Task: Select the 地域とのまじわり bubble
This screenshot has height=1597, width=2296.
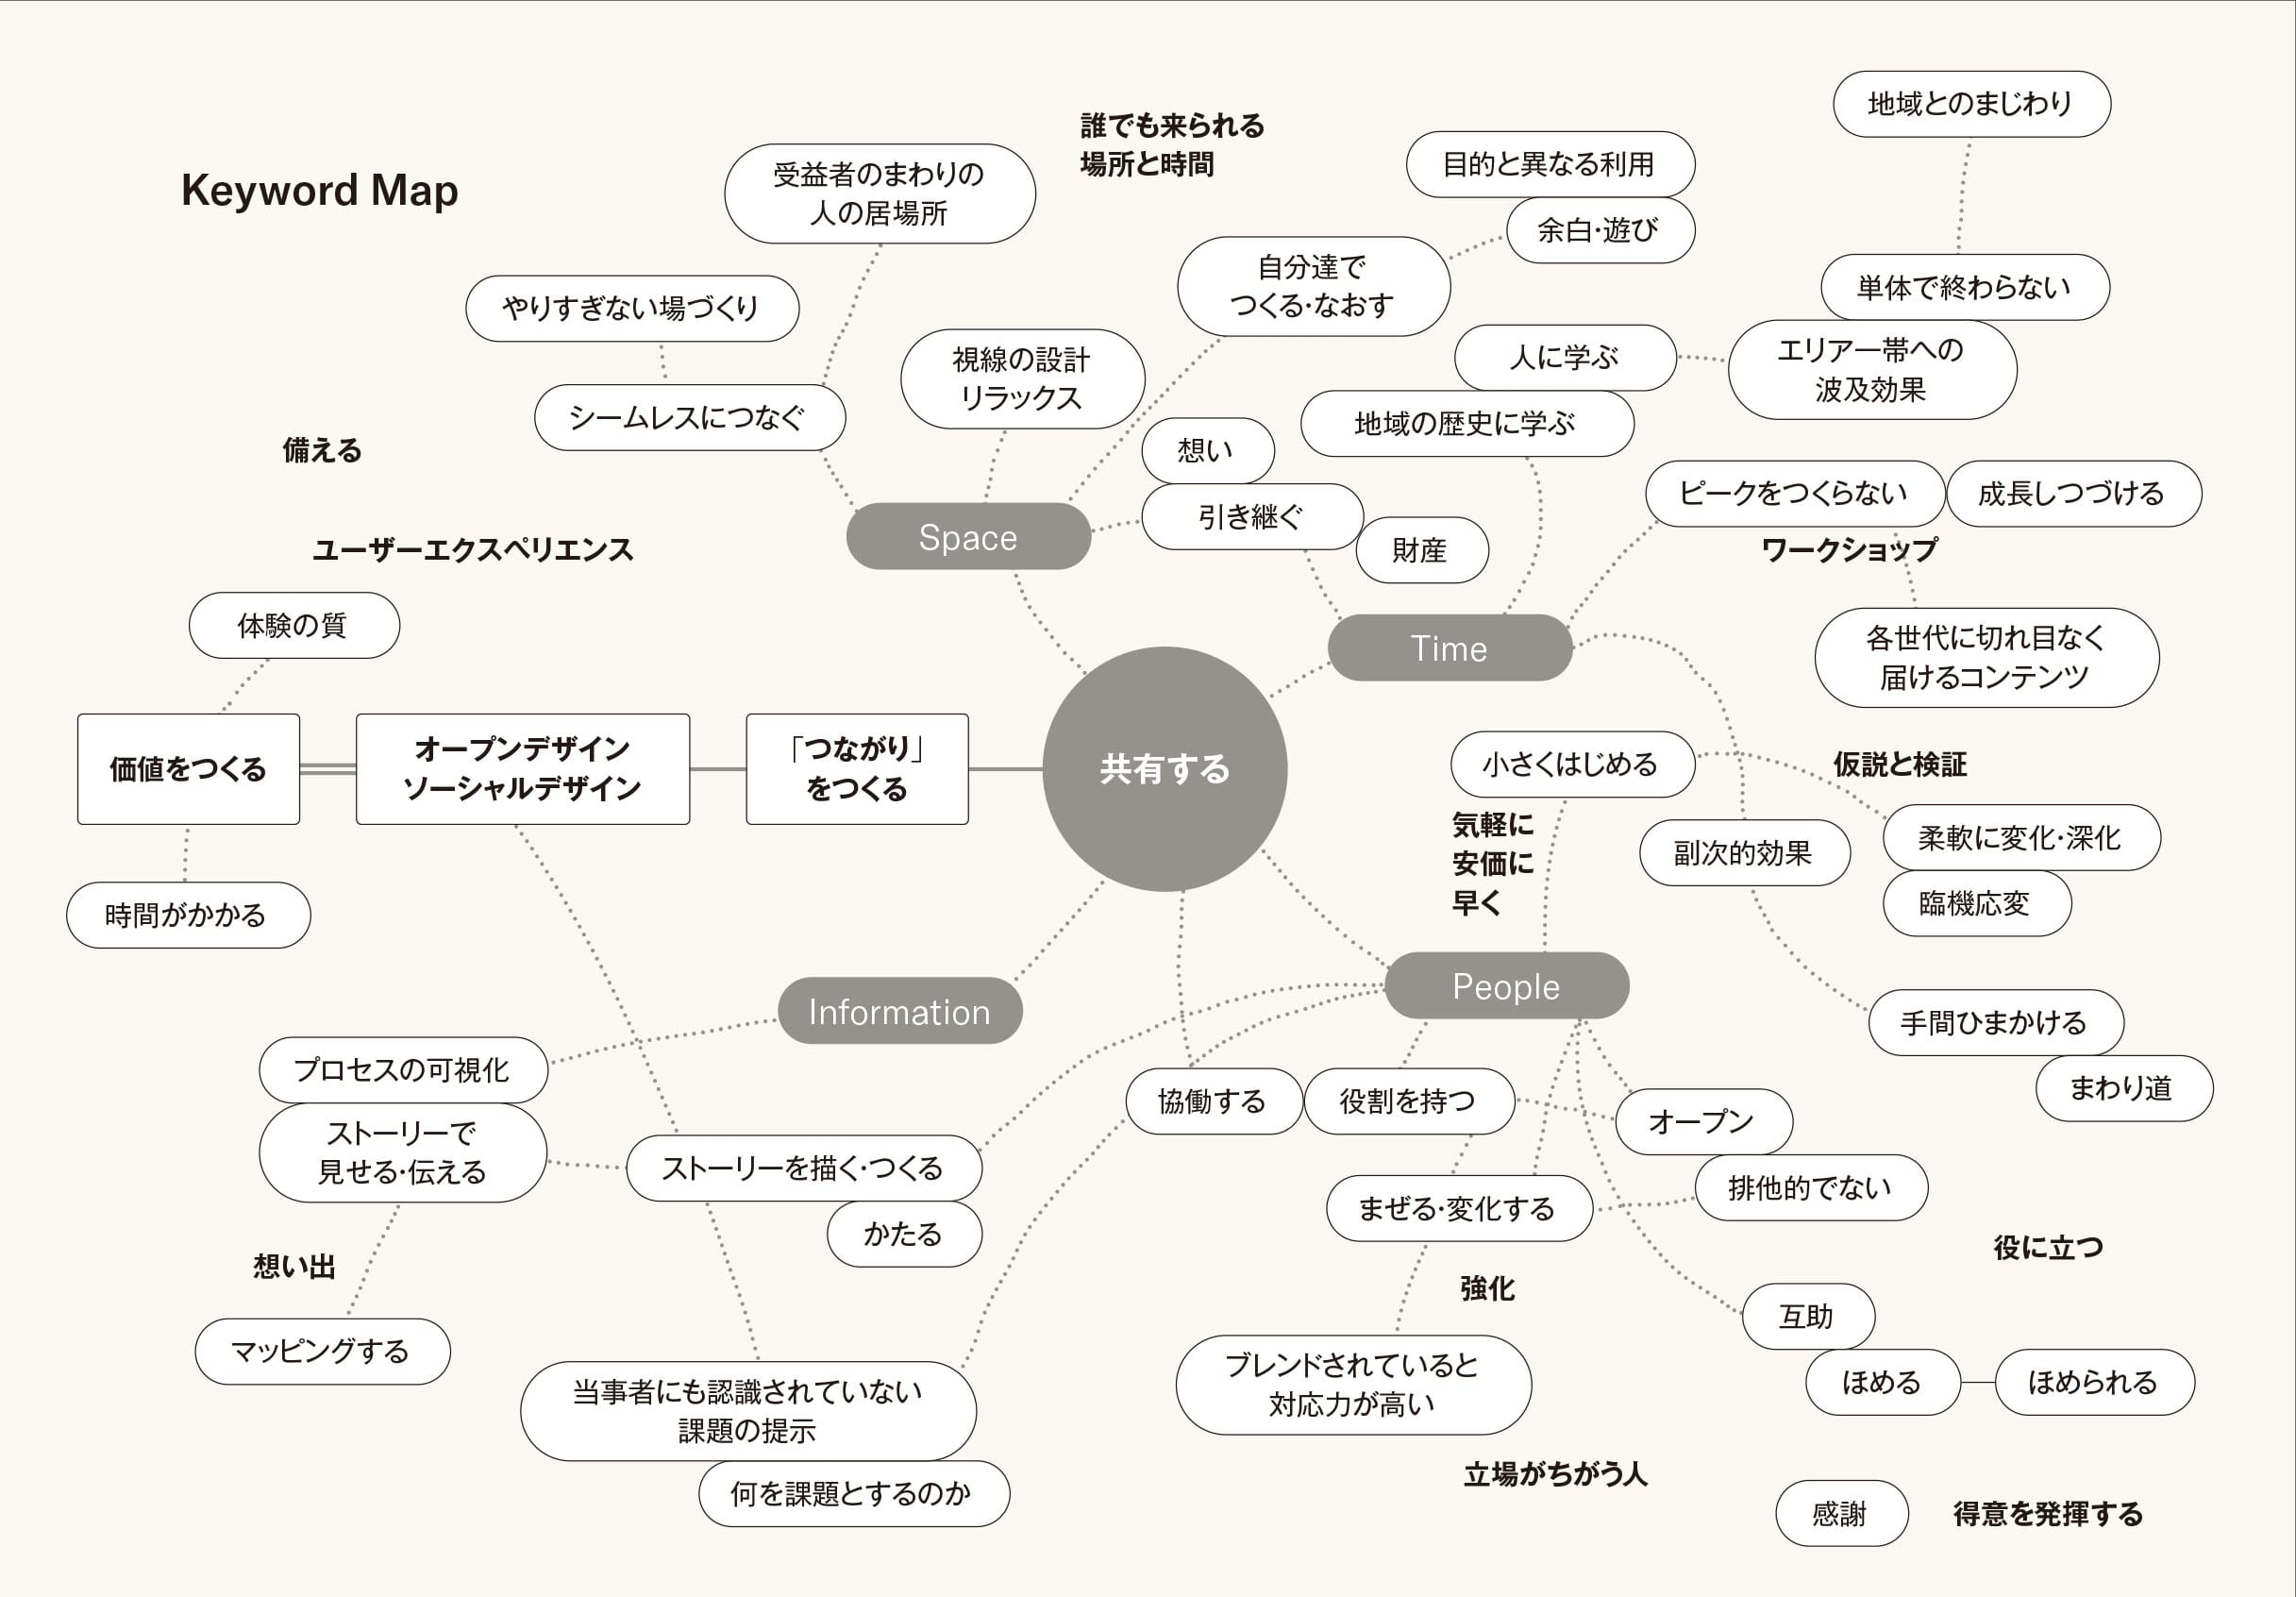Action: [1971, 103]
